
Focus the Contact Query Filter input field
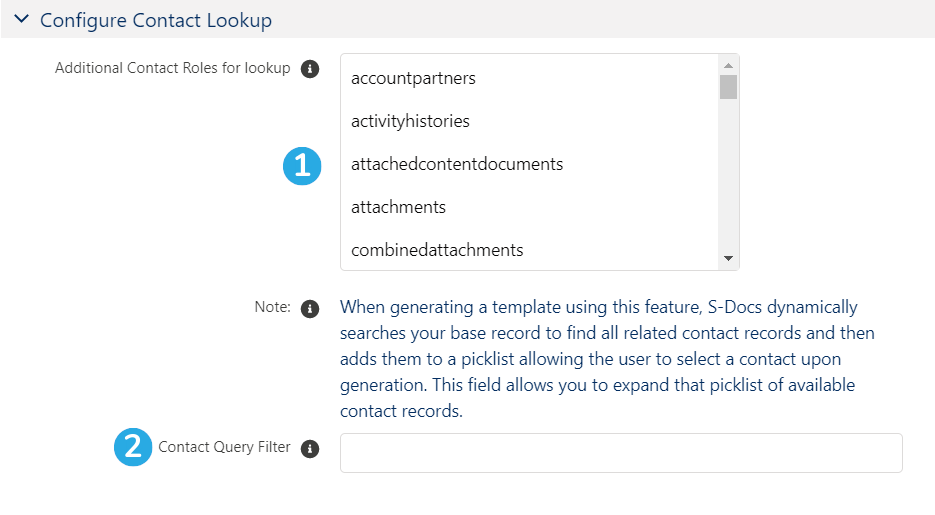point(621,453)
